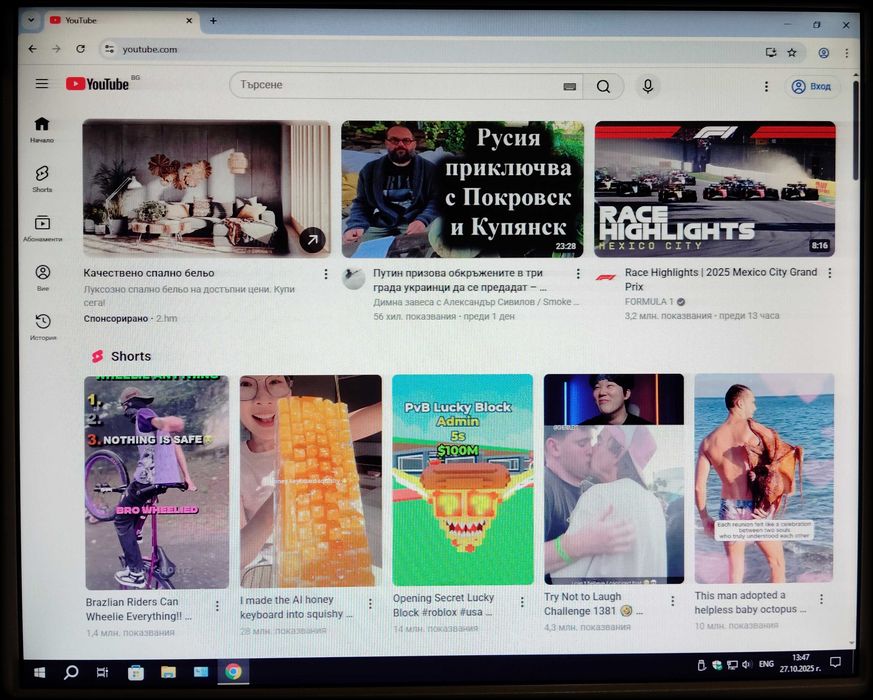Open the tab search dropdown arrow
Image resolution: width=873 pixels, height=700 pixels.
point(31,20)
